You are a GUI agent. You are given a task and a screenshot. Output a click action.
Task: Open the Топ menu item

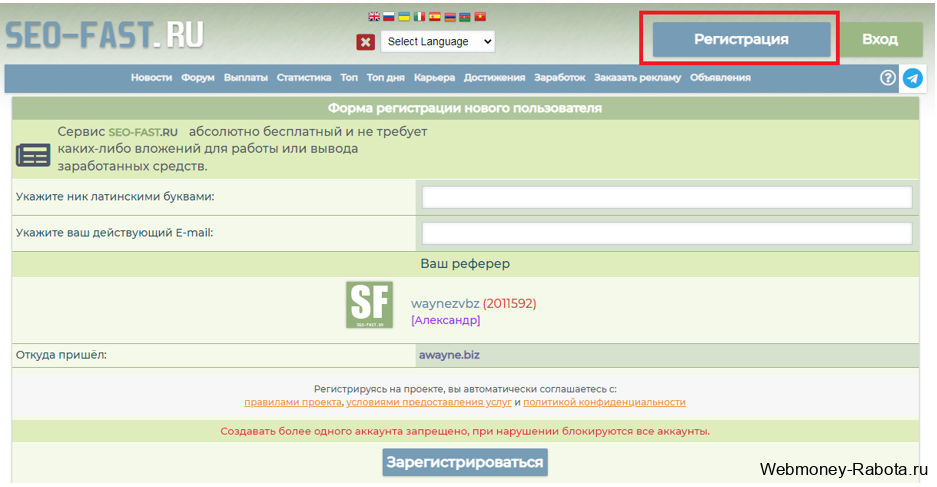point(349,78)
